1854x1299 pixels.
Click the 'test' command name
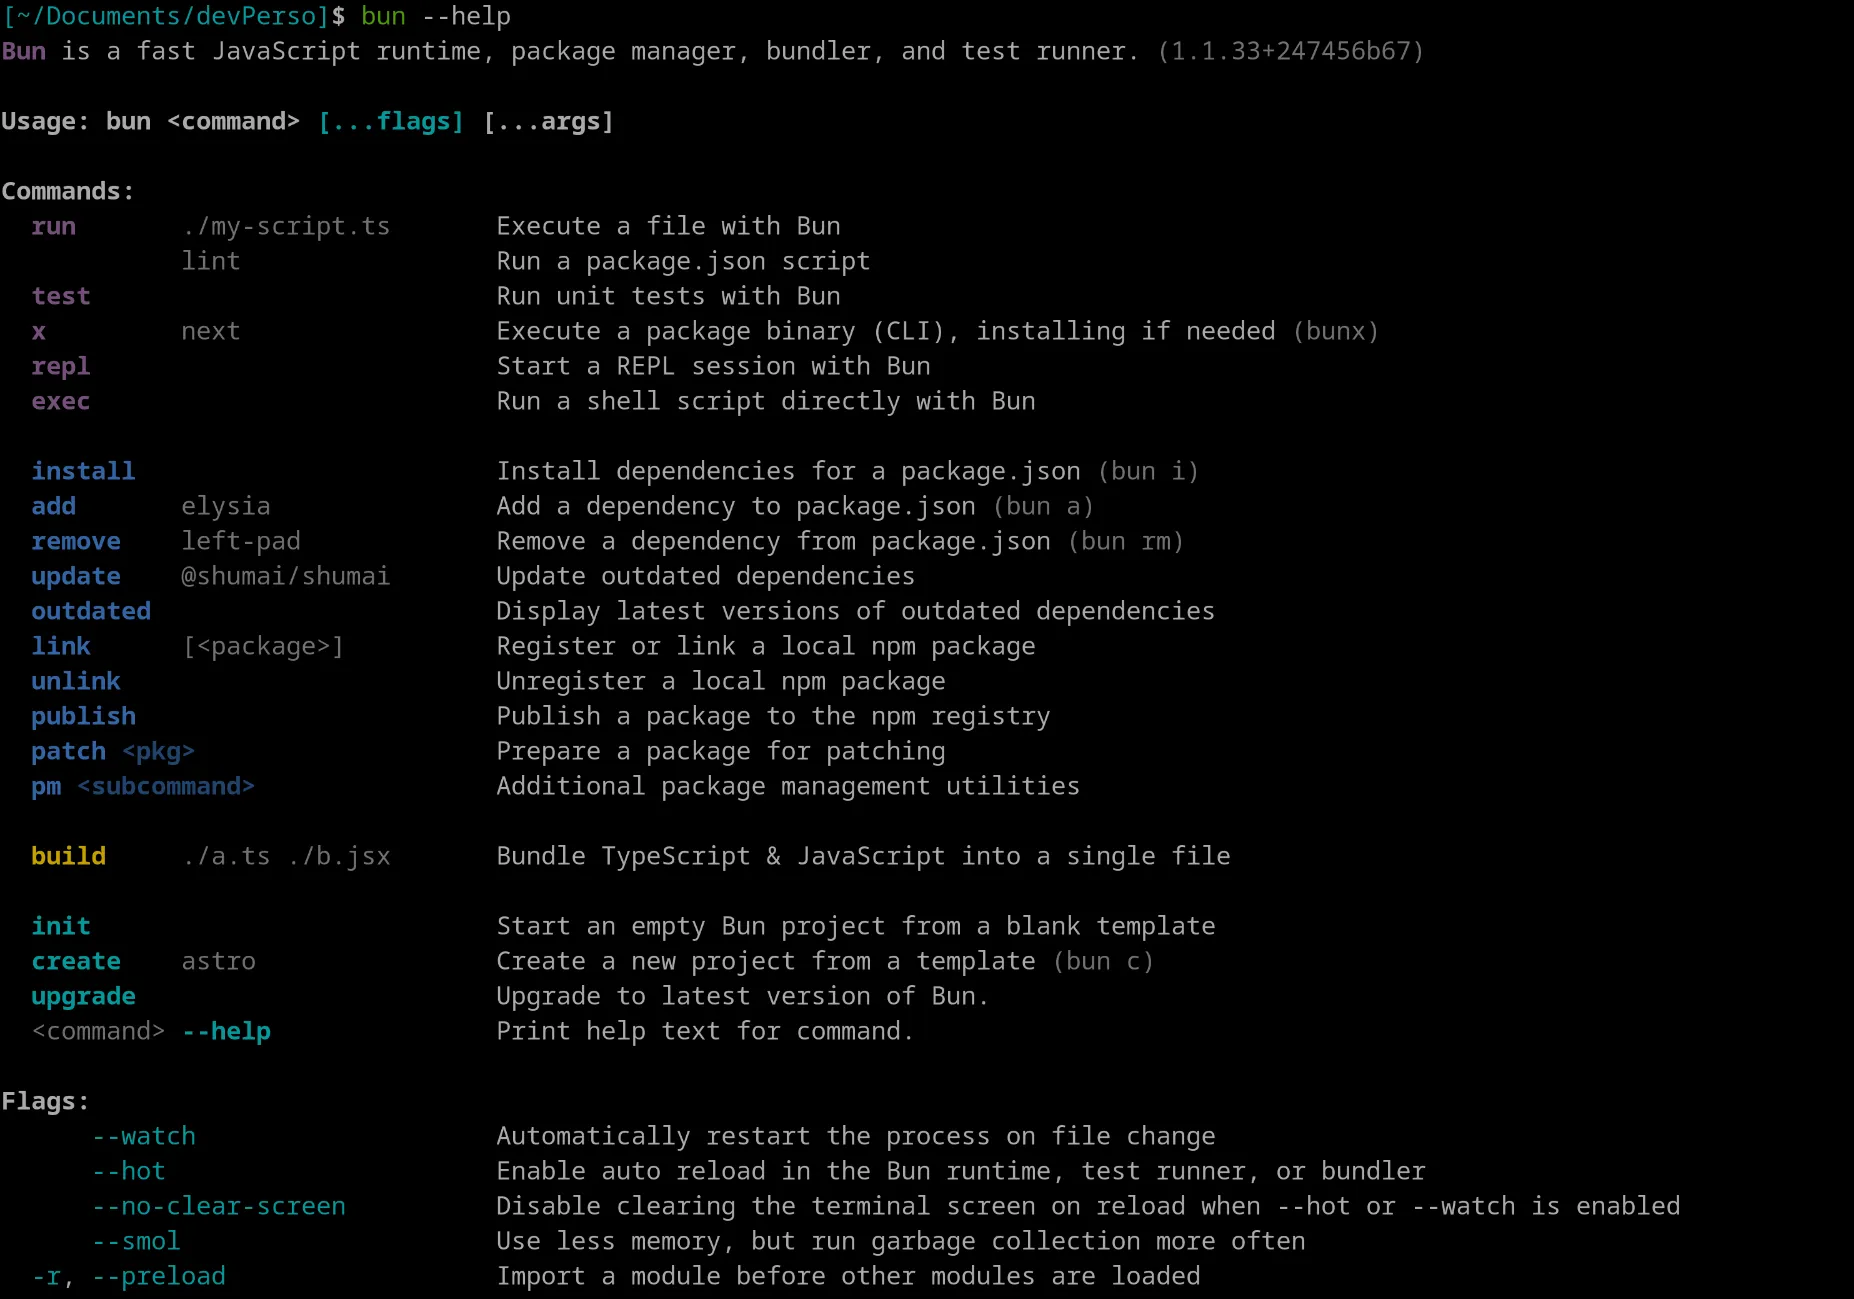pyautogui.click(x=61, y=296)
